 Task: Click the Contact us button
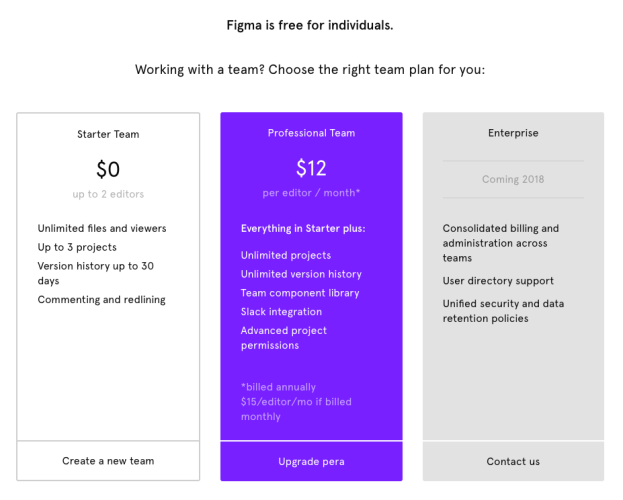[513, 461]
